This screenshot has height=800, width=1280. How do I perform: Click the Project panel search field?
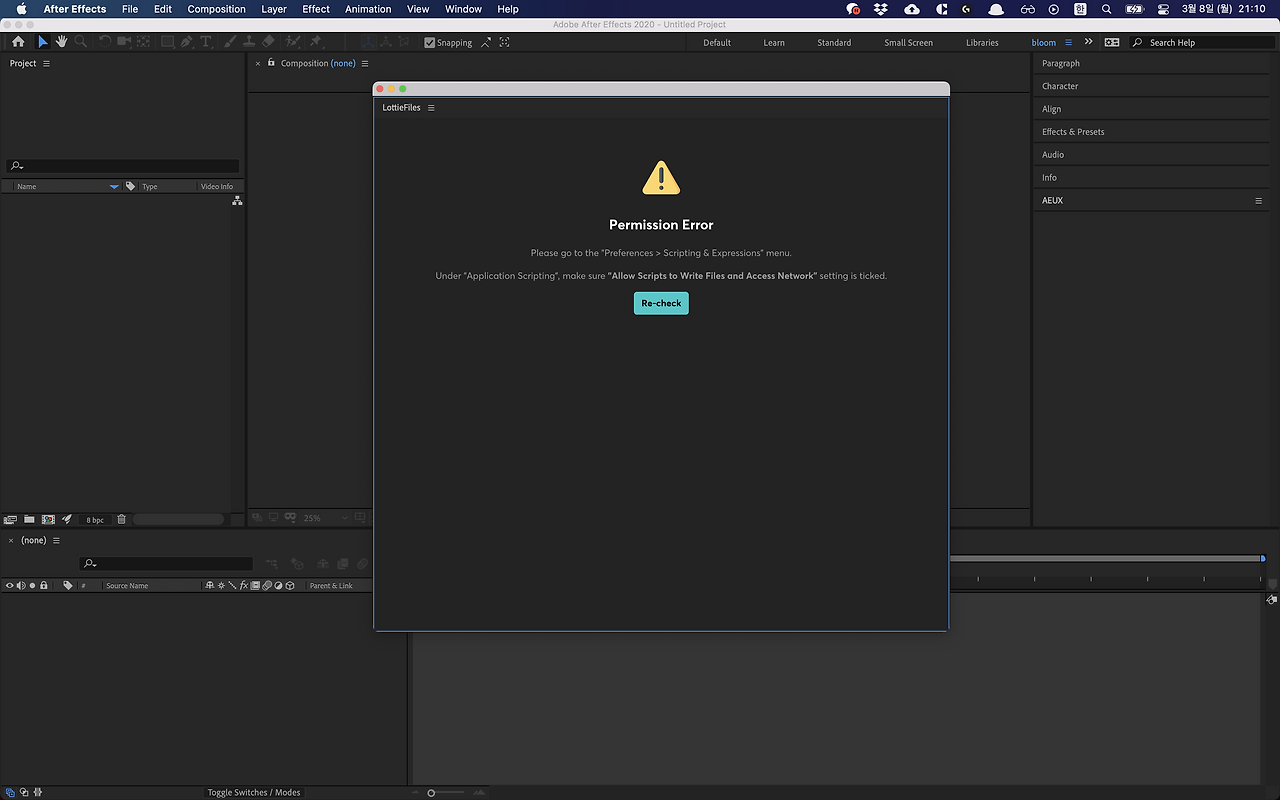point(122,166)
